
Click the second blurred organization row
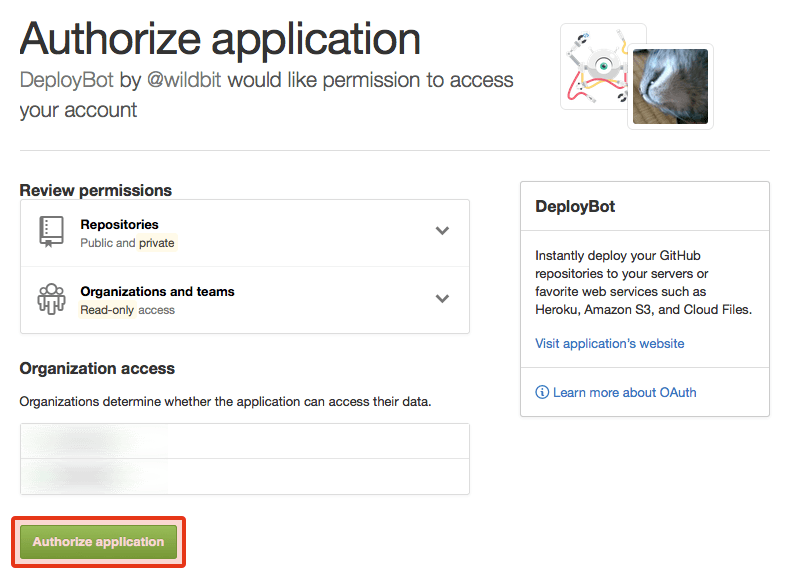pos(244,476)
